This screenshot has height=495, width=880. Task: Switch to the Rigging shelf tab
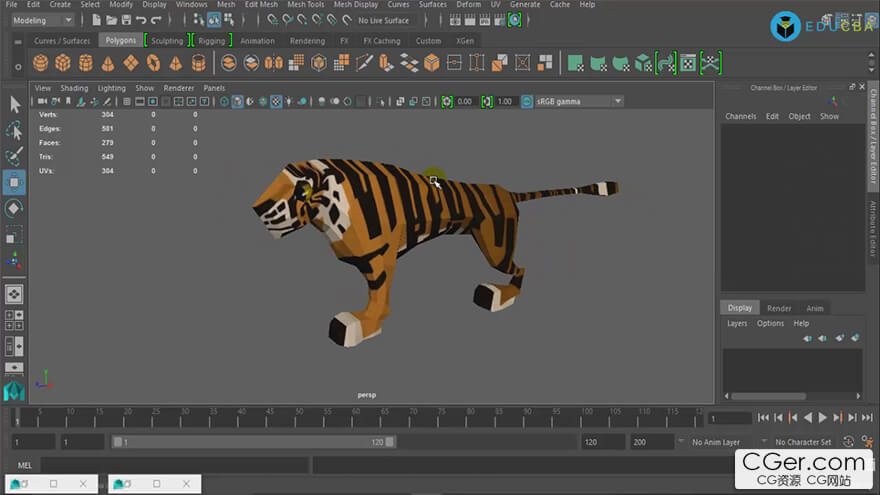tap(211, 41)
